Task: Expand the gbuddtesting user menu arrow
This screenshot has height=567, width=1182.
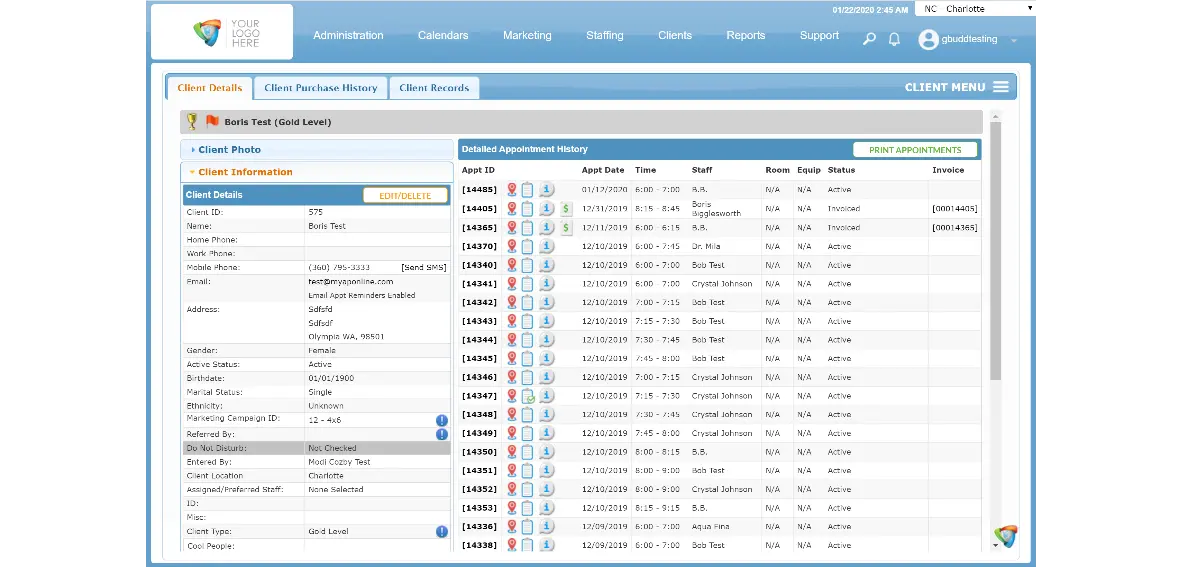Action: (x=1014, y=41)
